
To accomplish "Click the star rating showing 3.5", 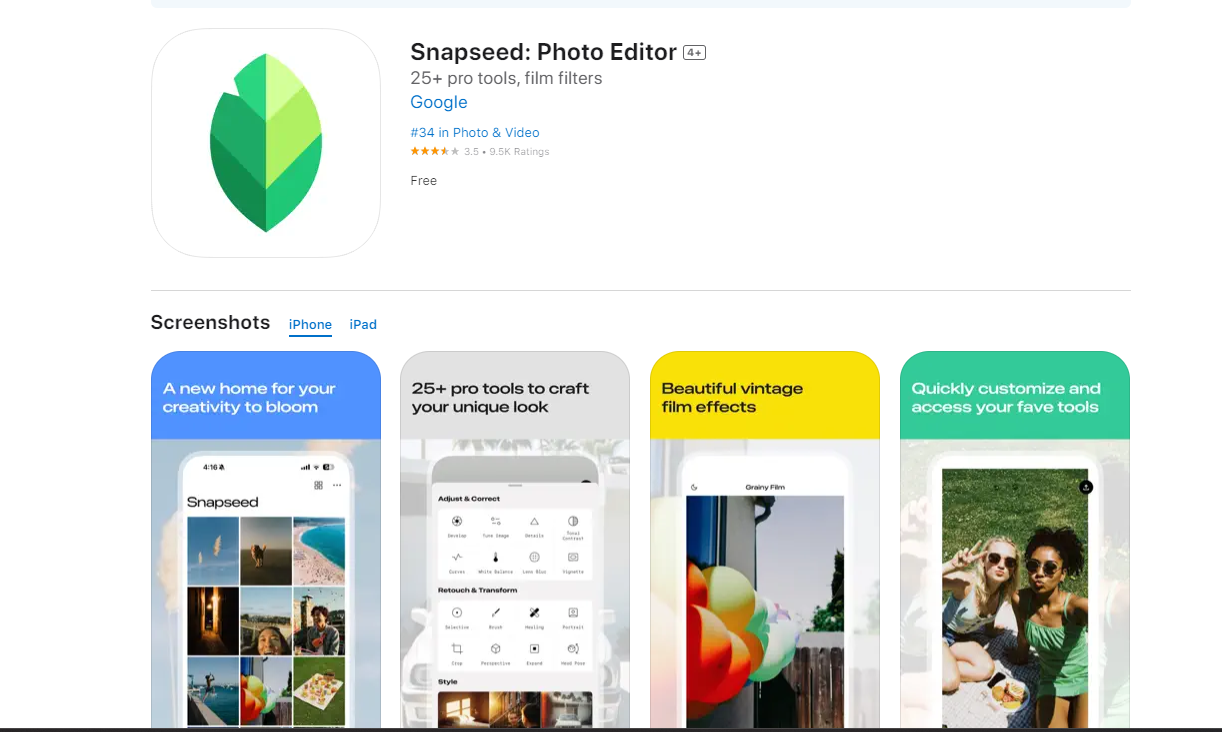I will 435,152.
